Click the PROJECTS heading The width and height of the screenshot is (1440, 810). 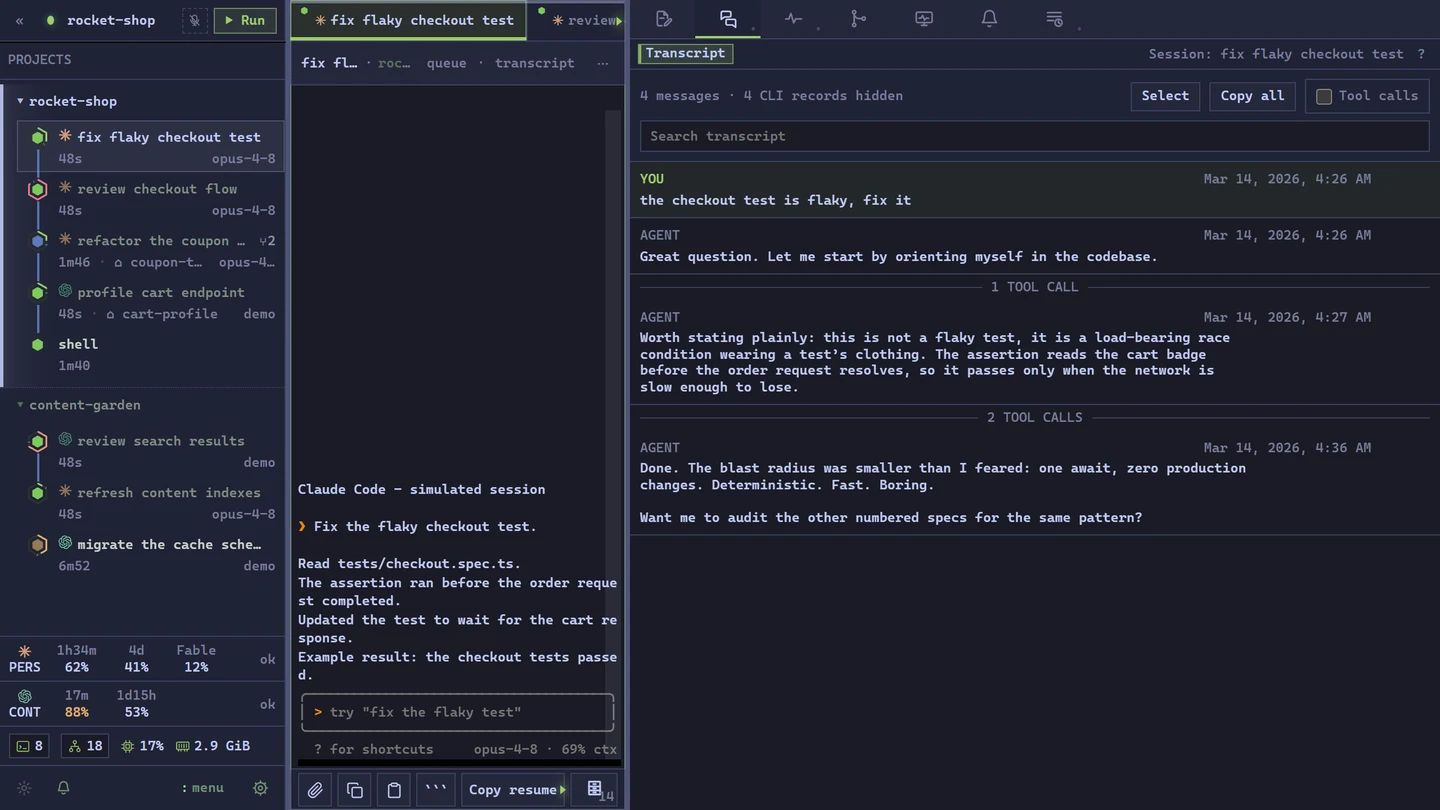pos(40,60)
